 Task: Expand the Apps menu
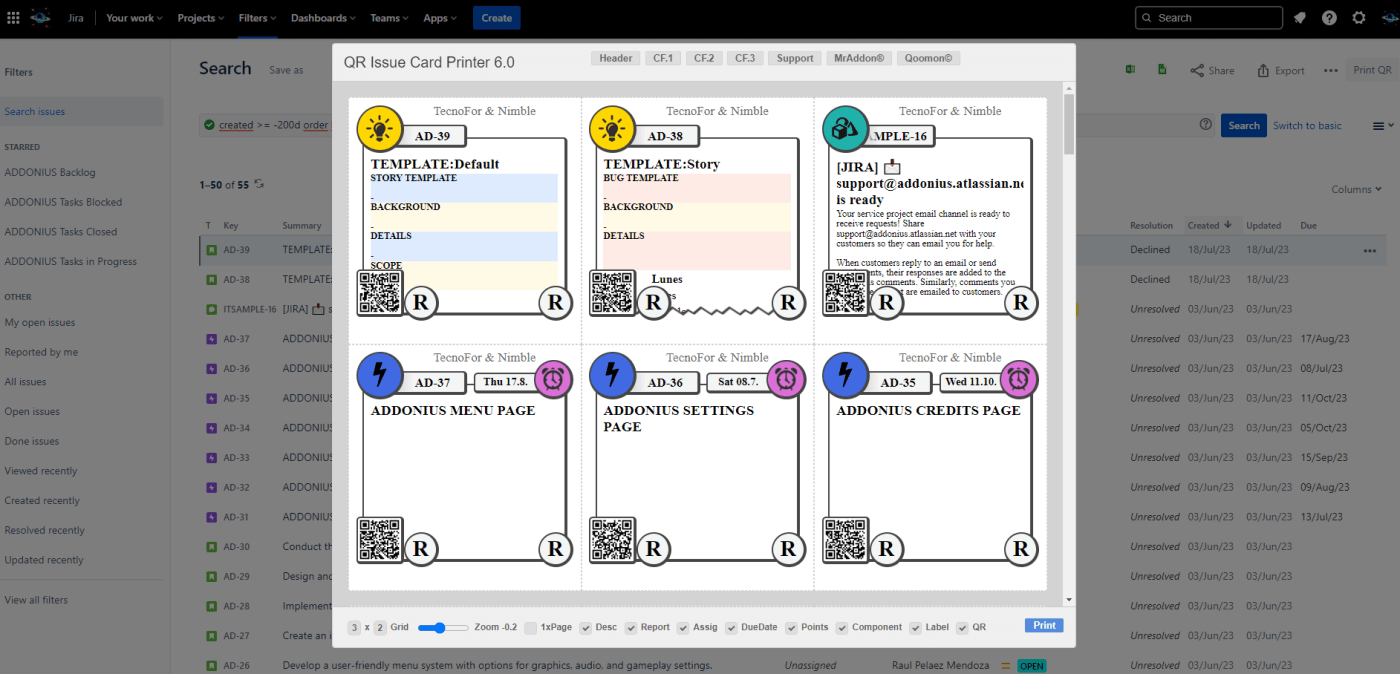coord(440,18)
